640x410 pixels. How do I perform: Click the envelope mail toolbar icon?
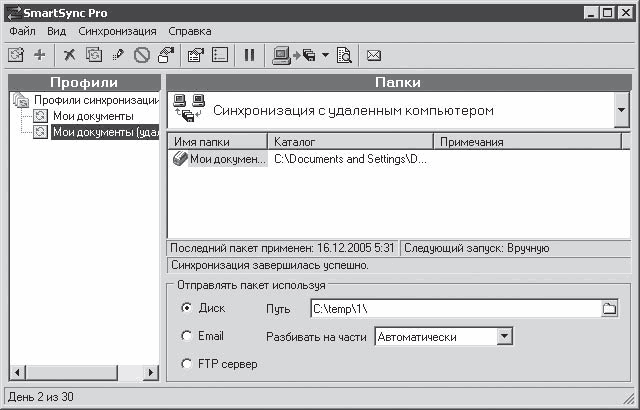pos(374,55)
